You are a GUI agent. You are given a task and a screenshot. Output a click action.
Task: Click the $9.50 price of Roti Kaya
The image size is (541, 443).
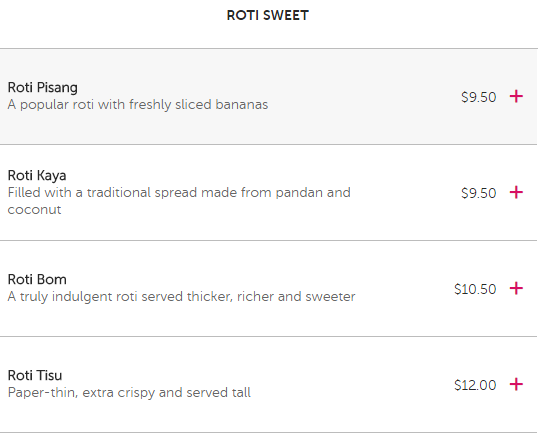tap(479, 193)
